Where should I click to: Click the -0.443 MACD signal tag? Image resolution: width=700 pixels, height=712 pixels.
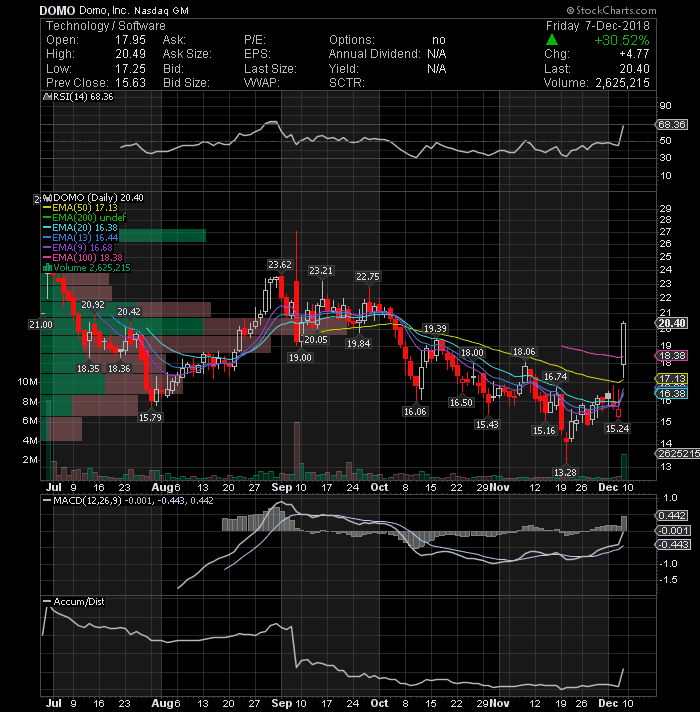[x=674, y=544]
